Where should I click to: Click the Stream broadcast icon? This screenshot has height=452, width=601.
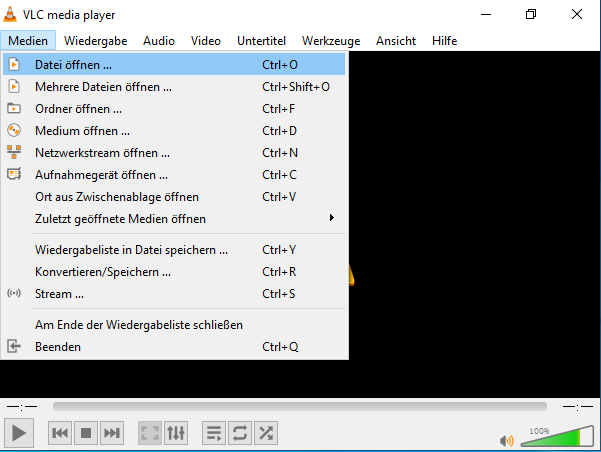[x=14, y=294]
